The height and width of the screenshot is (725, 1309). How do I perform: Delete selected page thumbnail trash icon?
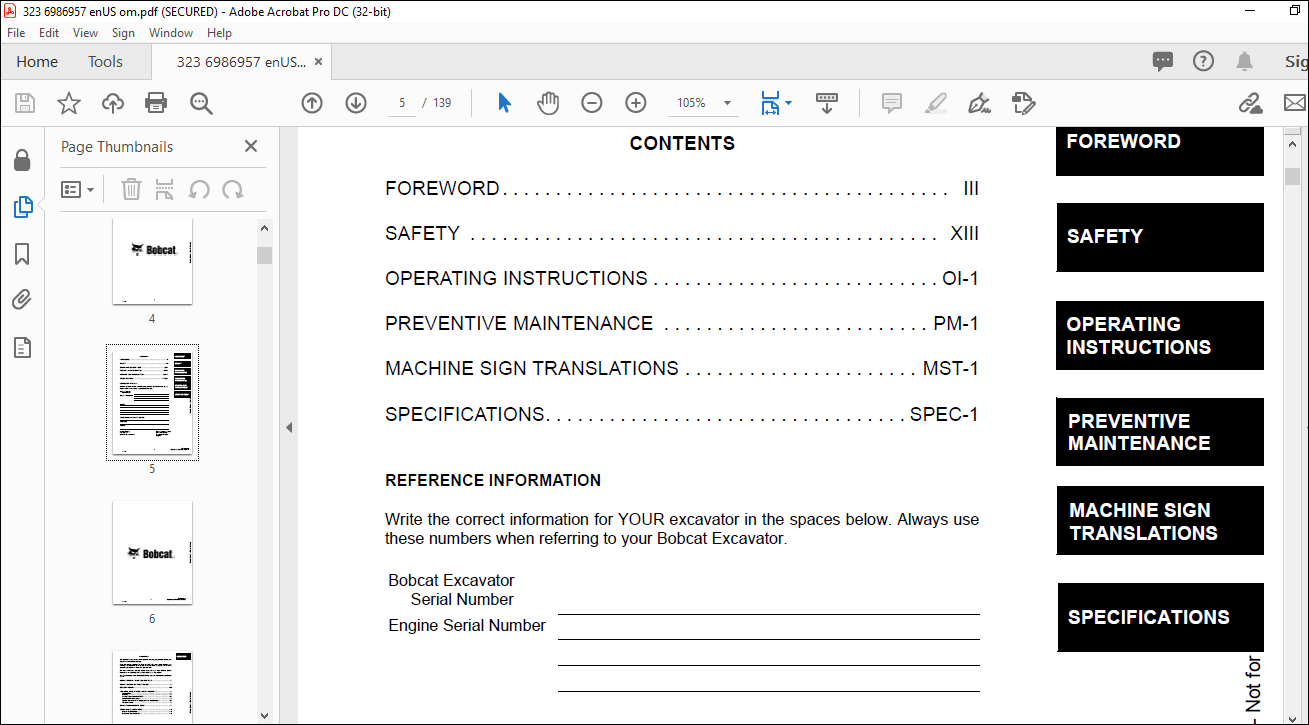point(131,189)
